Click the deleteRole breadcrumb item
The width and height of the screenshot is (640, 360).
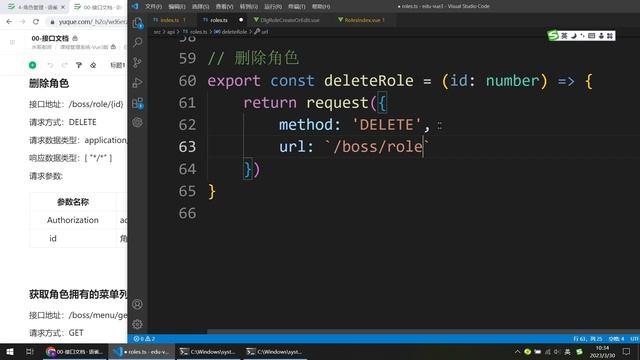click(234, 31)
